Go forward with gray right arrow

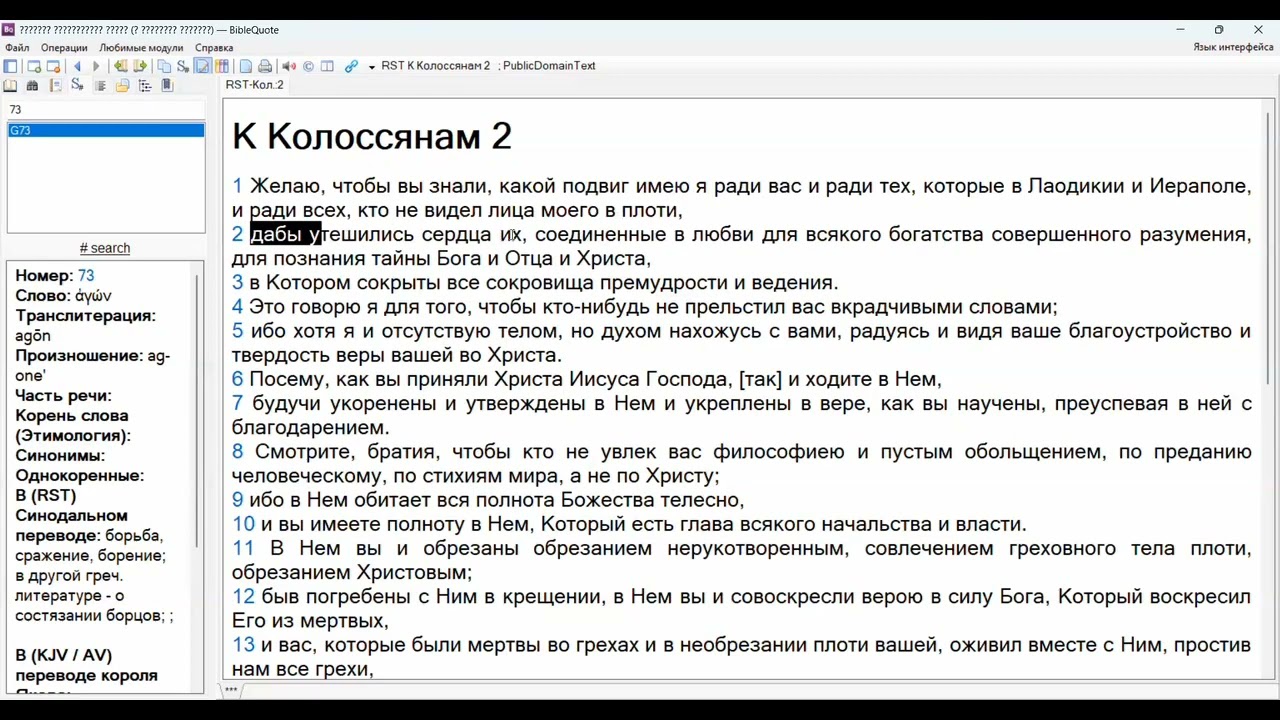[96, 66]
